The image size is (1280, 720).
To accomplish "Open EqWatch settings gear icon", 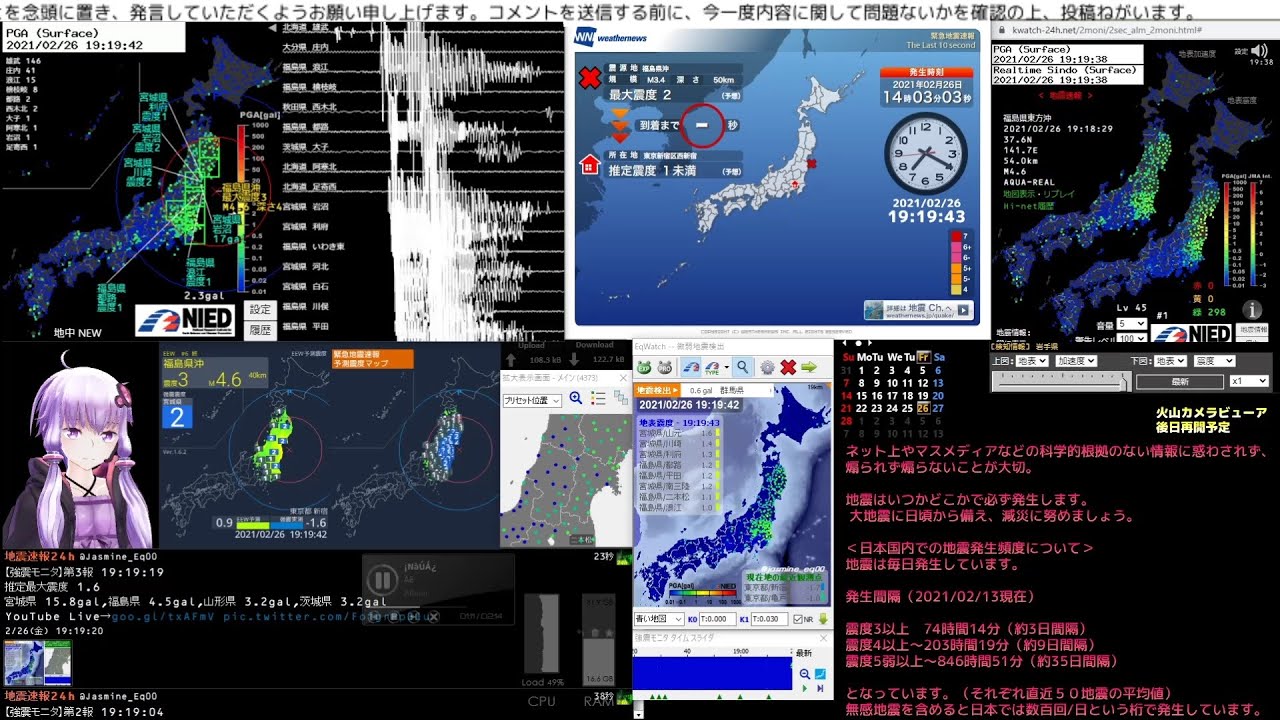I will pos(767,367).
